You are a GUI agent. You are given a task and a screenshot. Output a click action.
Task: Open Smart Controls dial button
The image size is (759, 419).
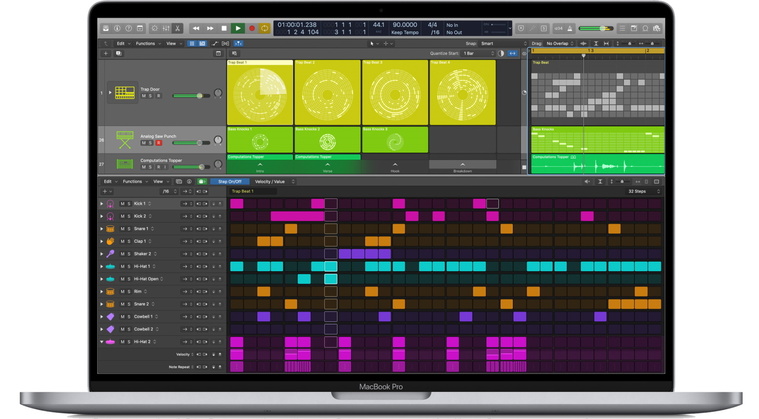tap(155, 29)
